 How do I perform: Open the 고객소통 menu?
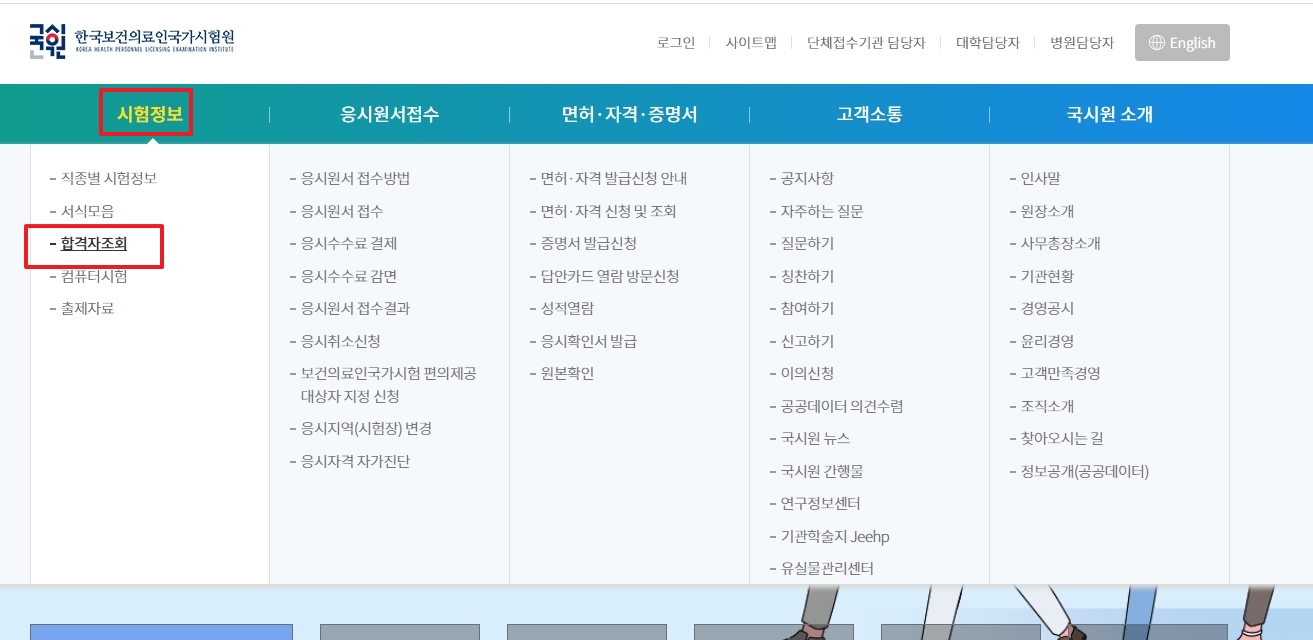(x=868, y=114)
